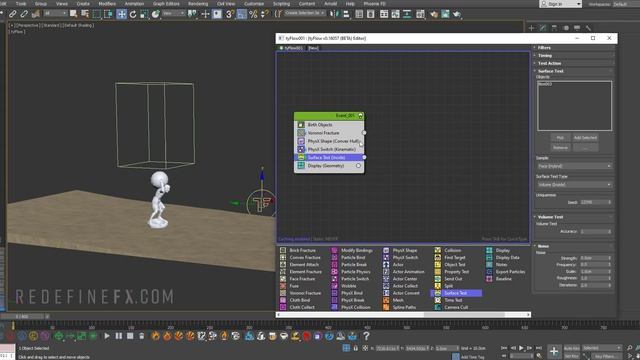
Task: Click the Add Selected button
Action: coord(585,138)
